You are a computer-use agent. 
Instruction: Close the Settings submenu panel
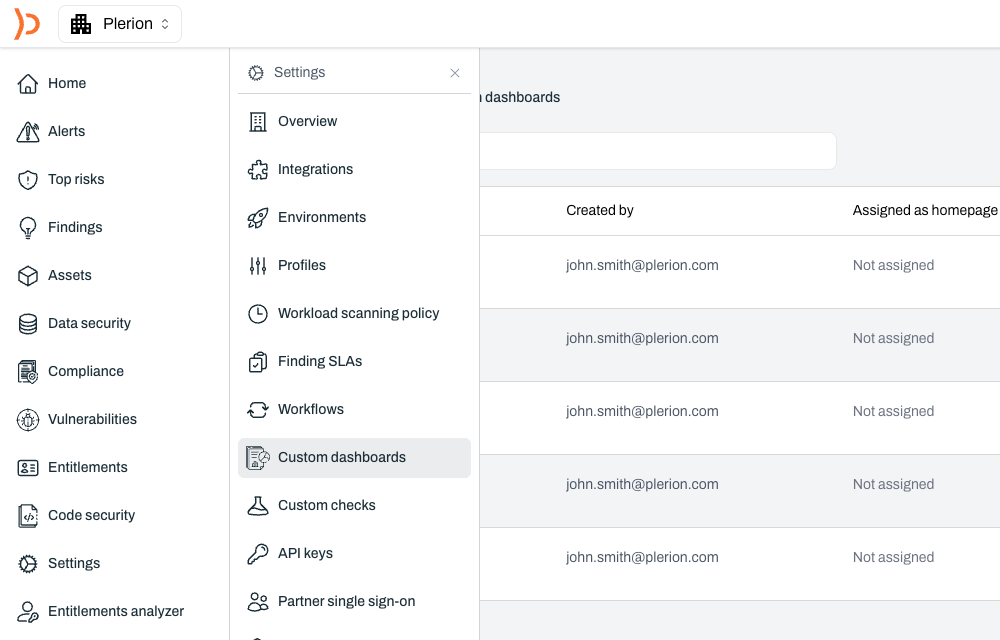click(x=455, y=73)
